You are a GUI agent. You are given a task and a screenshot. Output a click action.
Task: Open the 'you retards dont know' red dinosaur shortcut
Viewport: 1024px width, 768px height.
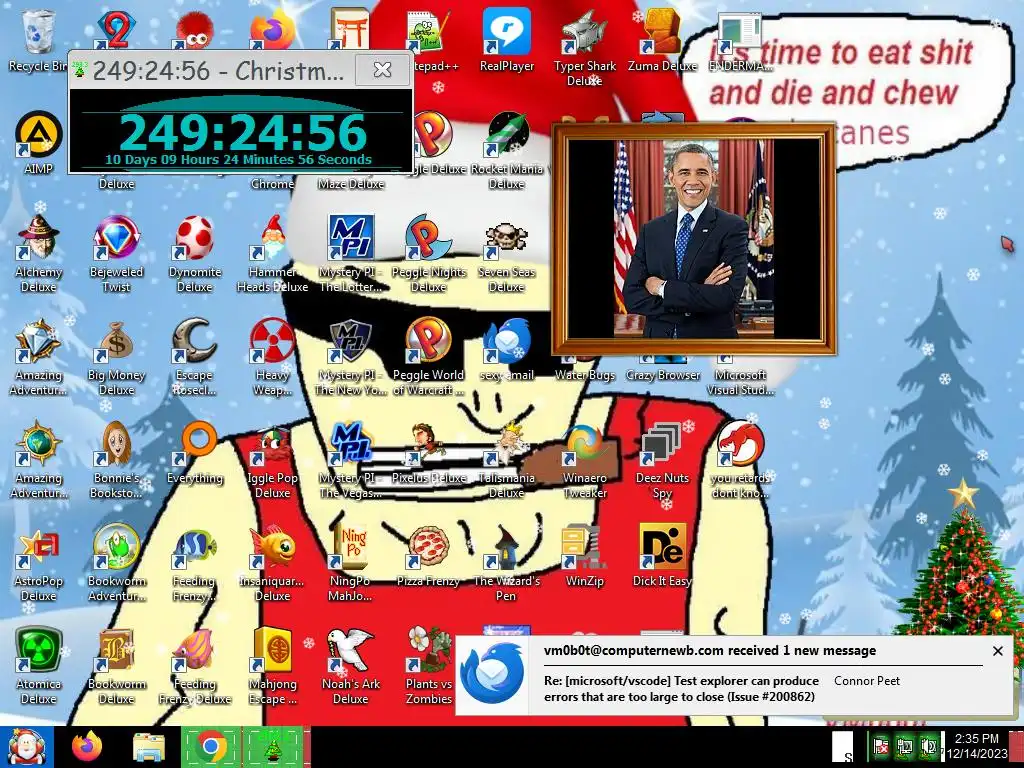(x=740, y=460)
